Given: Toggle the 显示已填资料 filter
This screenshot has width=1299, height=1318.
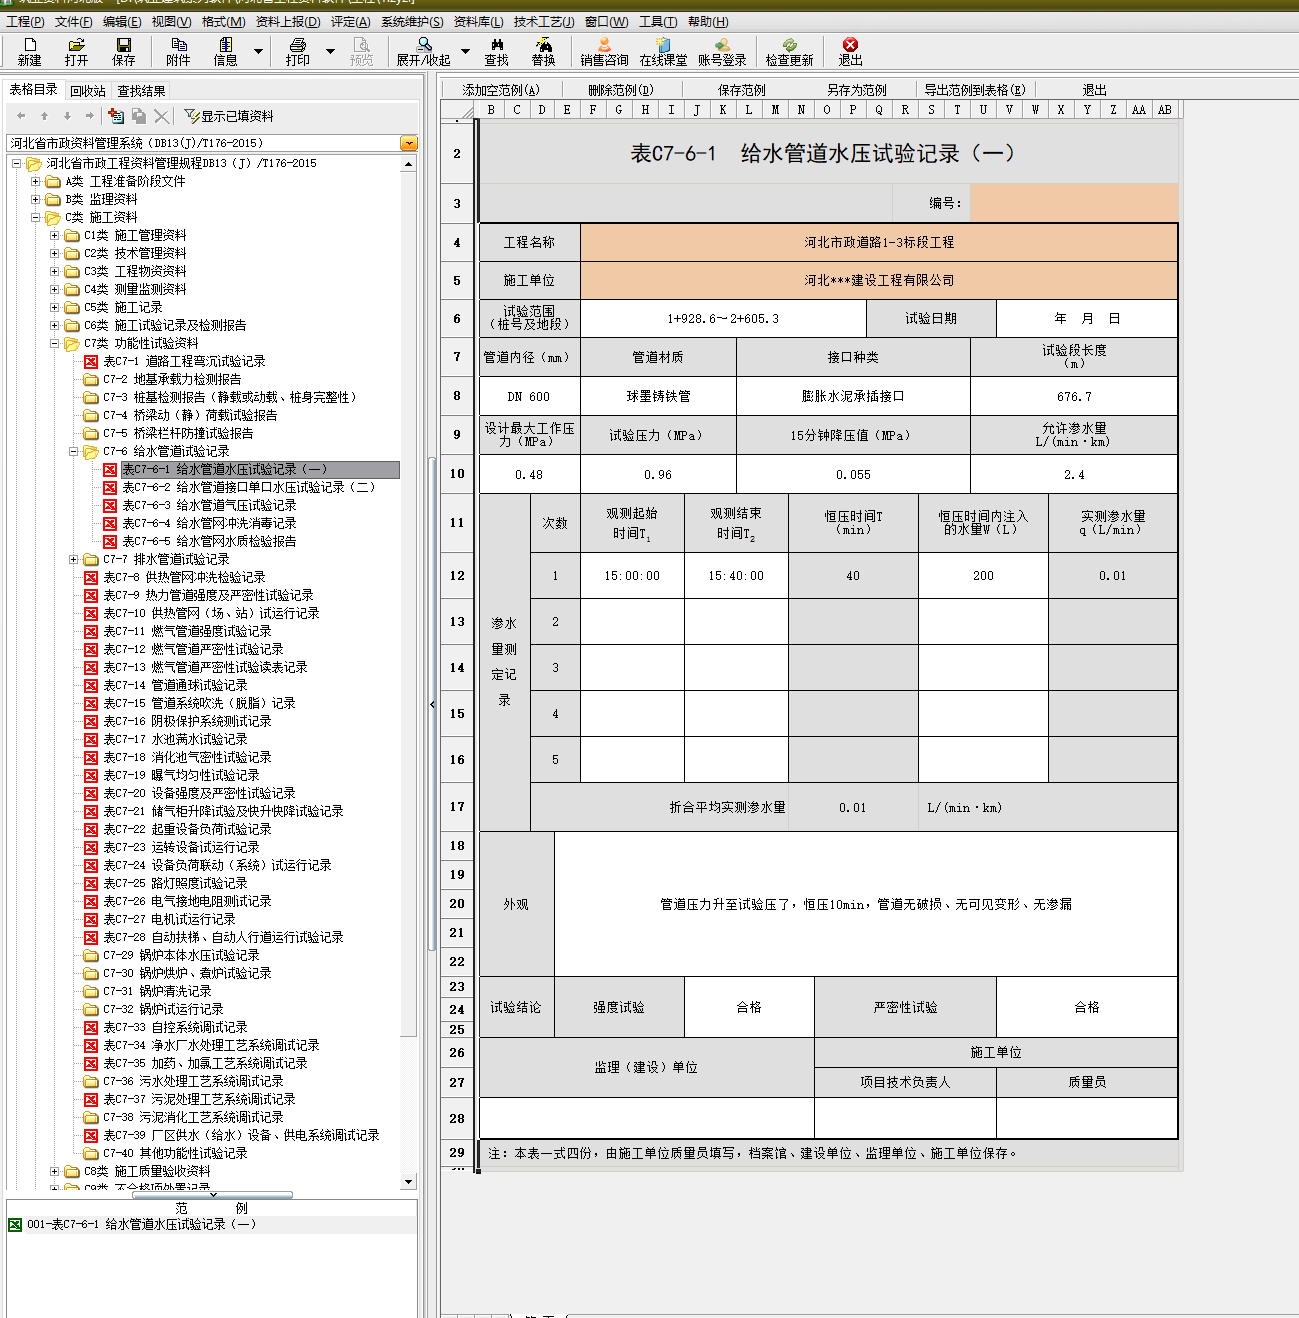Looking at the screenshot, I should coord(229,116).
